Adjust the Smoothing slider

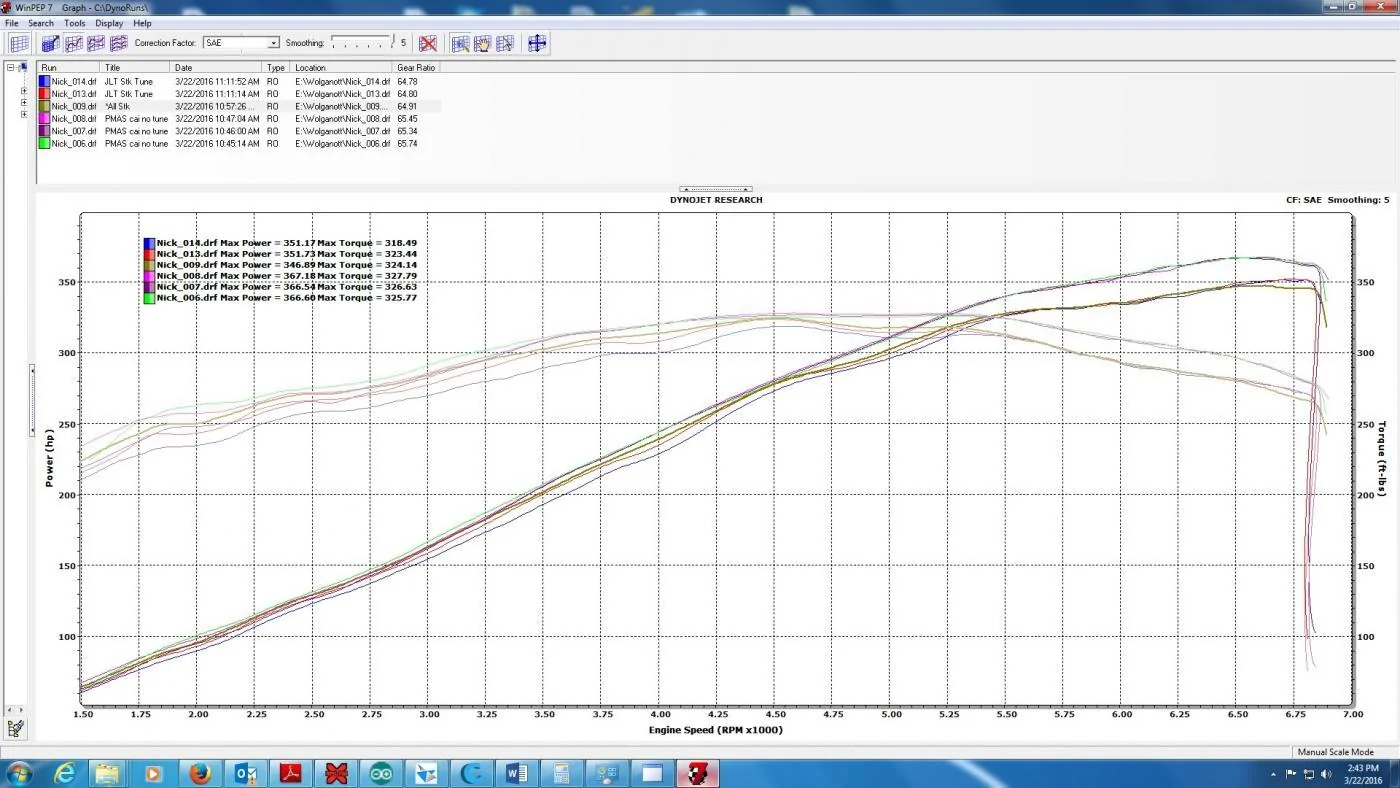tap(361, 44)
